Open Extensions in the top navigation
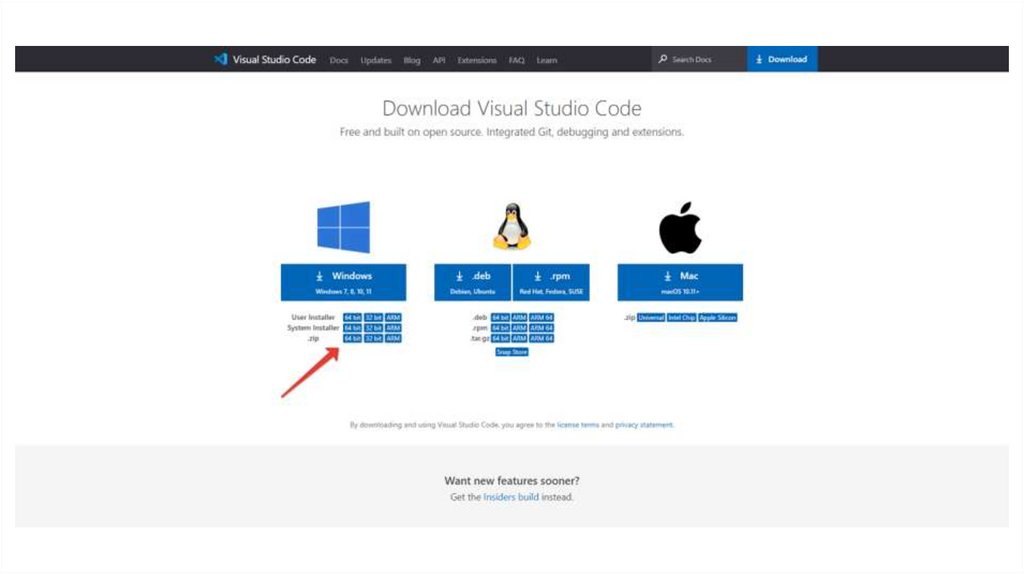Image resolution: width=1024 pixels, height=574 pixels. (x=477, y=60)
